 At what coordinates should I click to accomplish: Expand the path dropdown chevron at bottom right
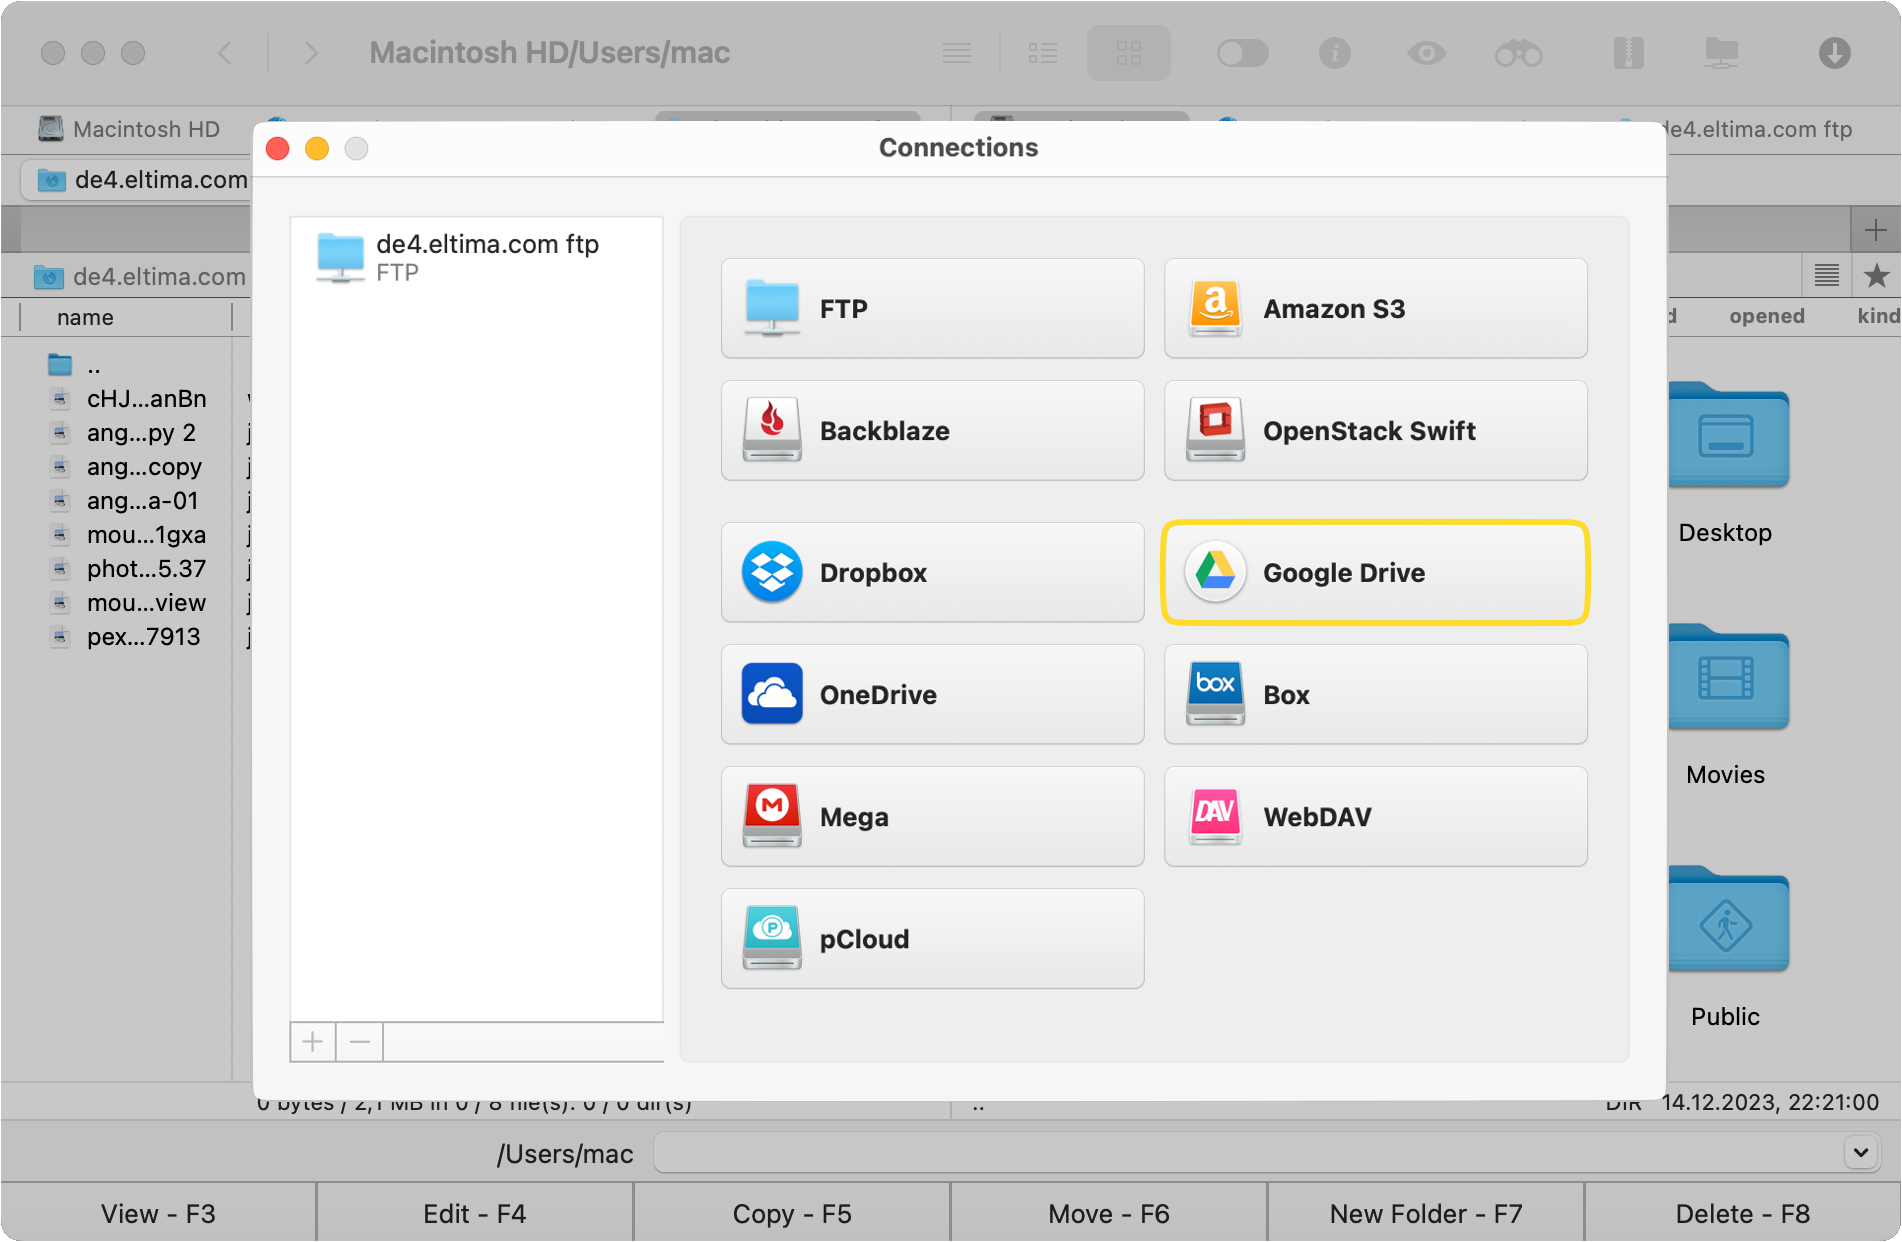point(1862,1151)
